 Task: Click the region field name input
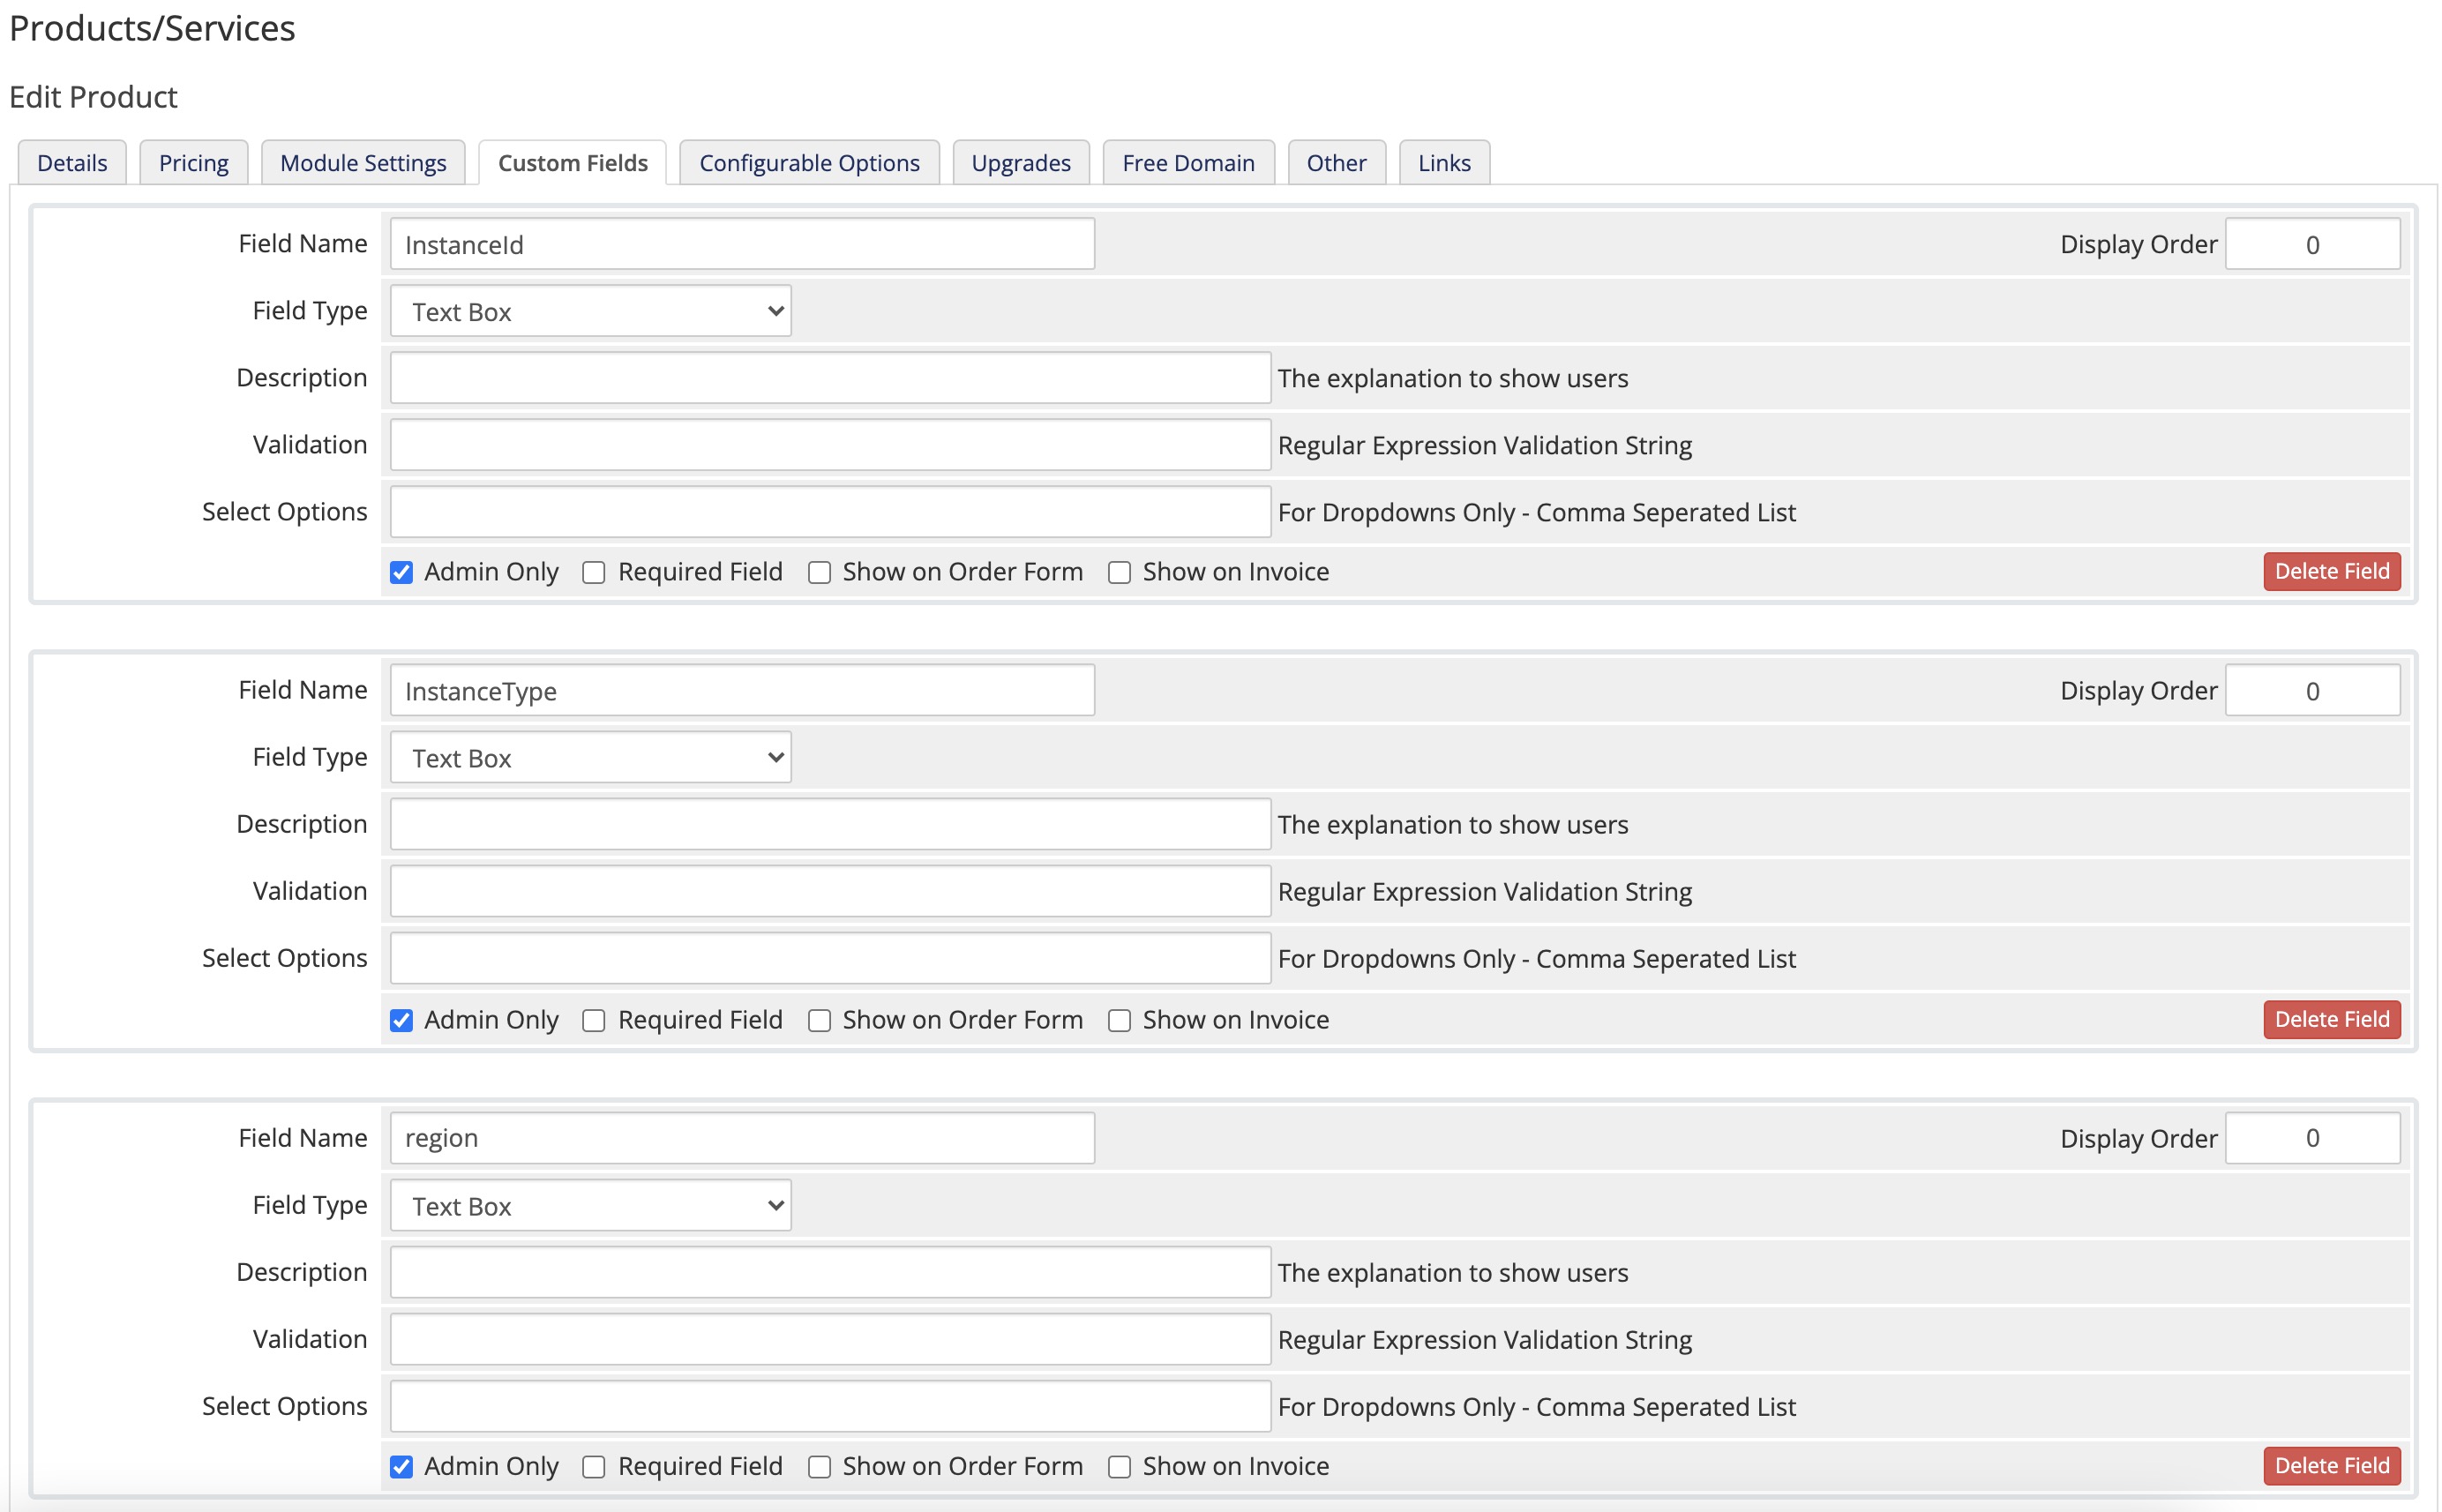pyautogui.click(x=742, y=1138)
